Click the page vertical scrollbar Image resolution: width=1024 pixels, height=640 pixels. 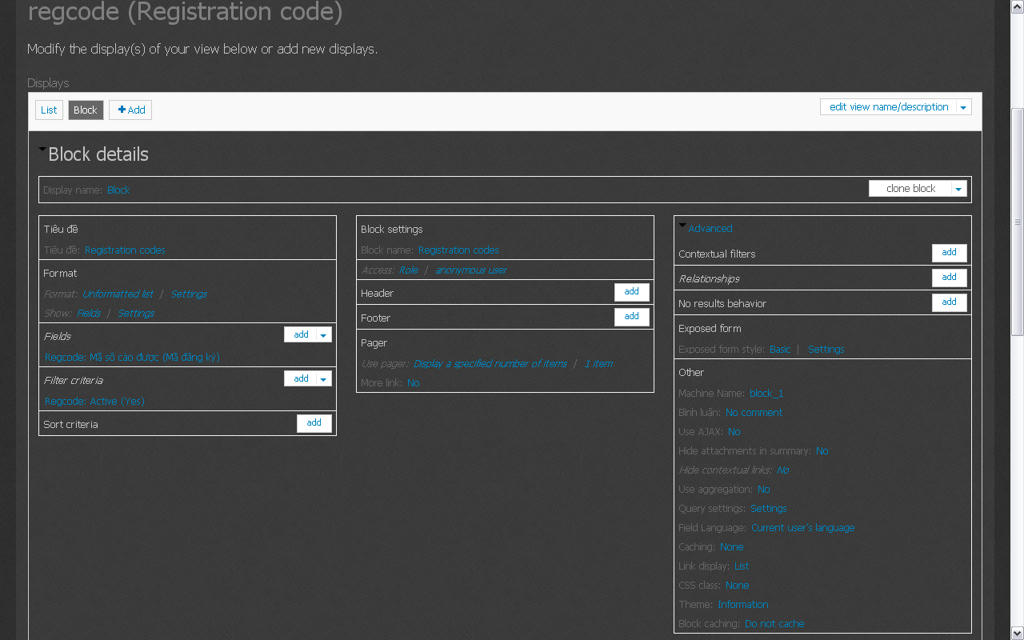click(x=1017, y=220)
